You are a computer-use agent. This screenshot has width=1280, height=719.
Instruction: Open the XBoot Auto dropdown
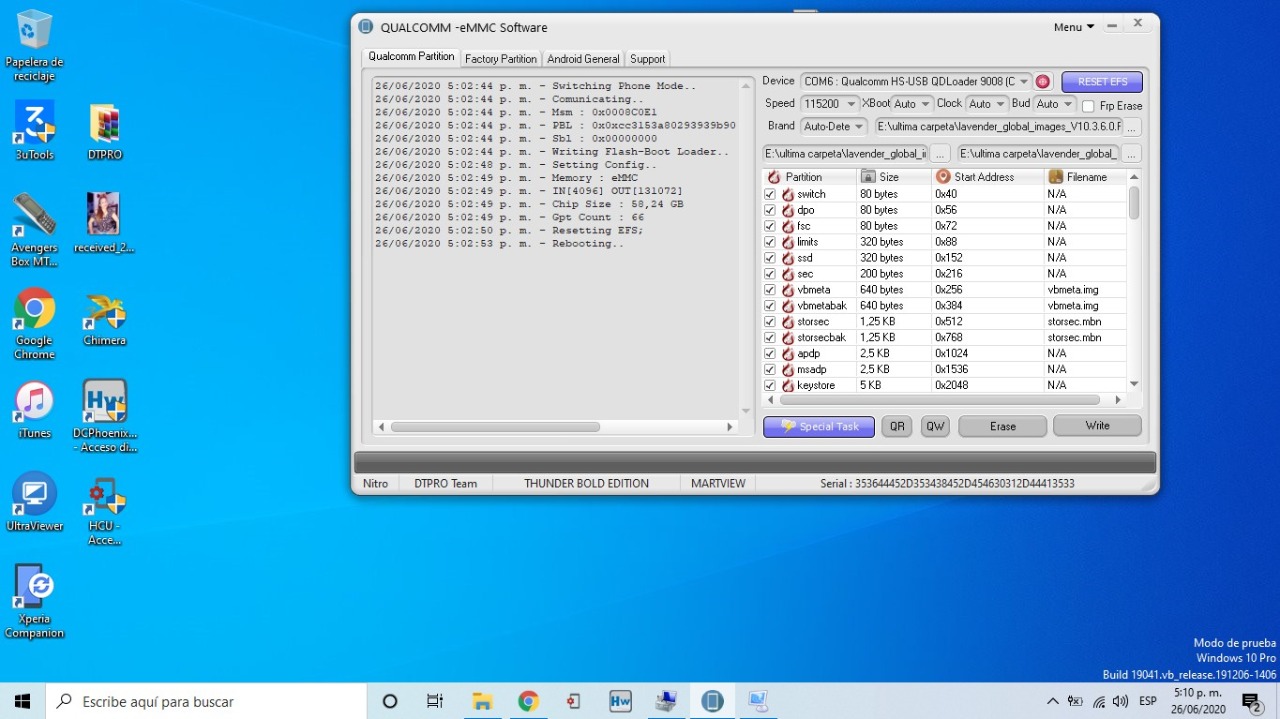tap(912, 104)
